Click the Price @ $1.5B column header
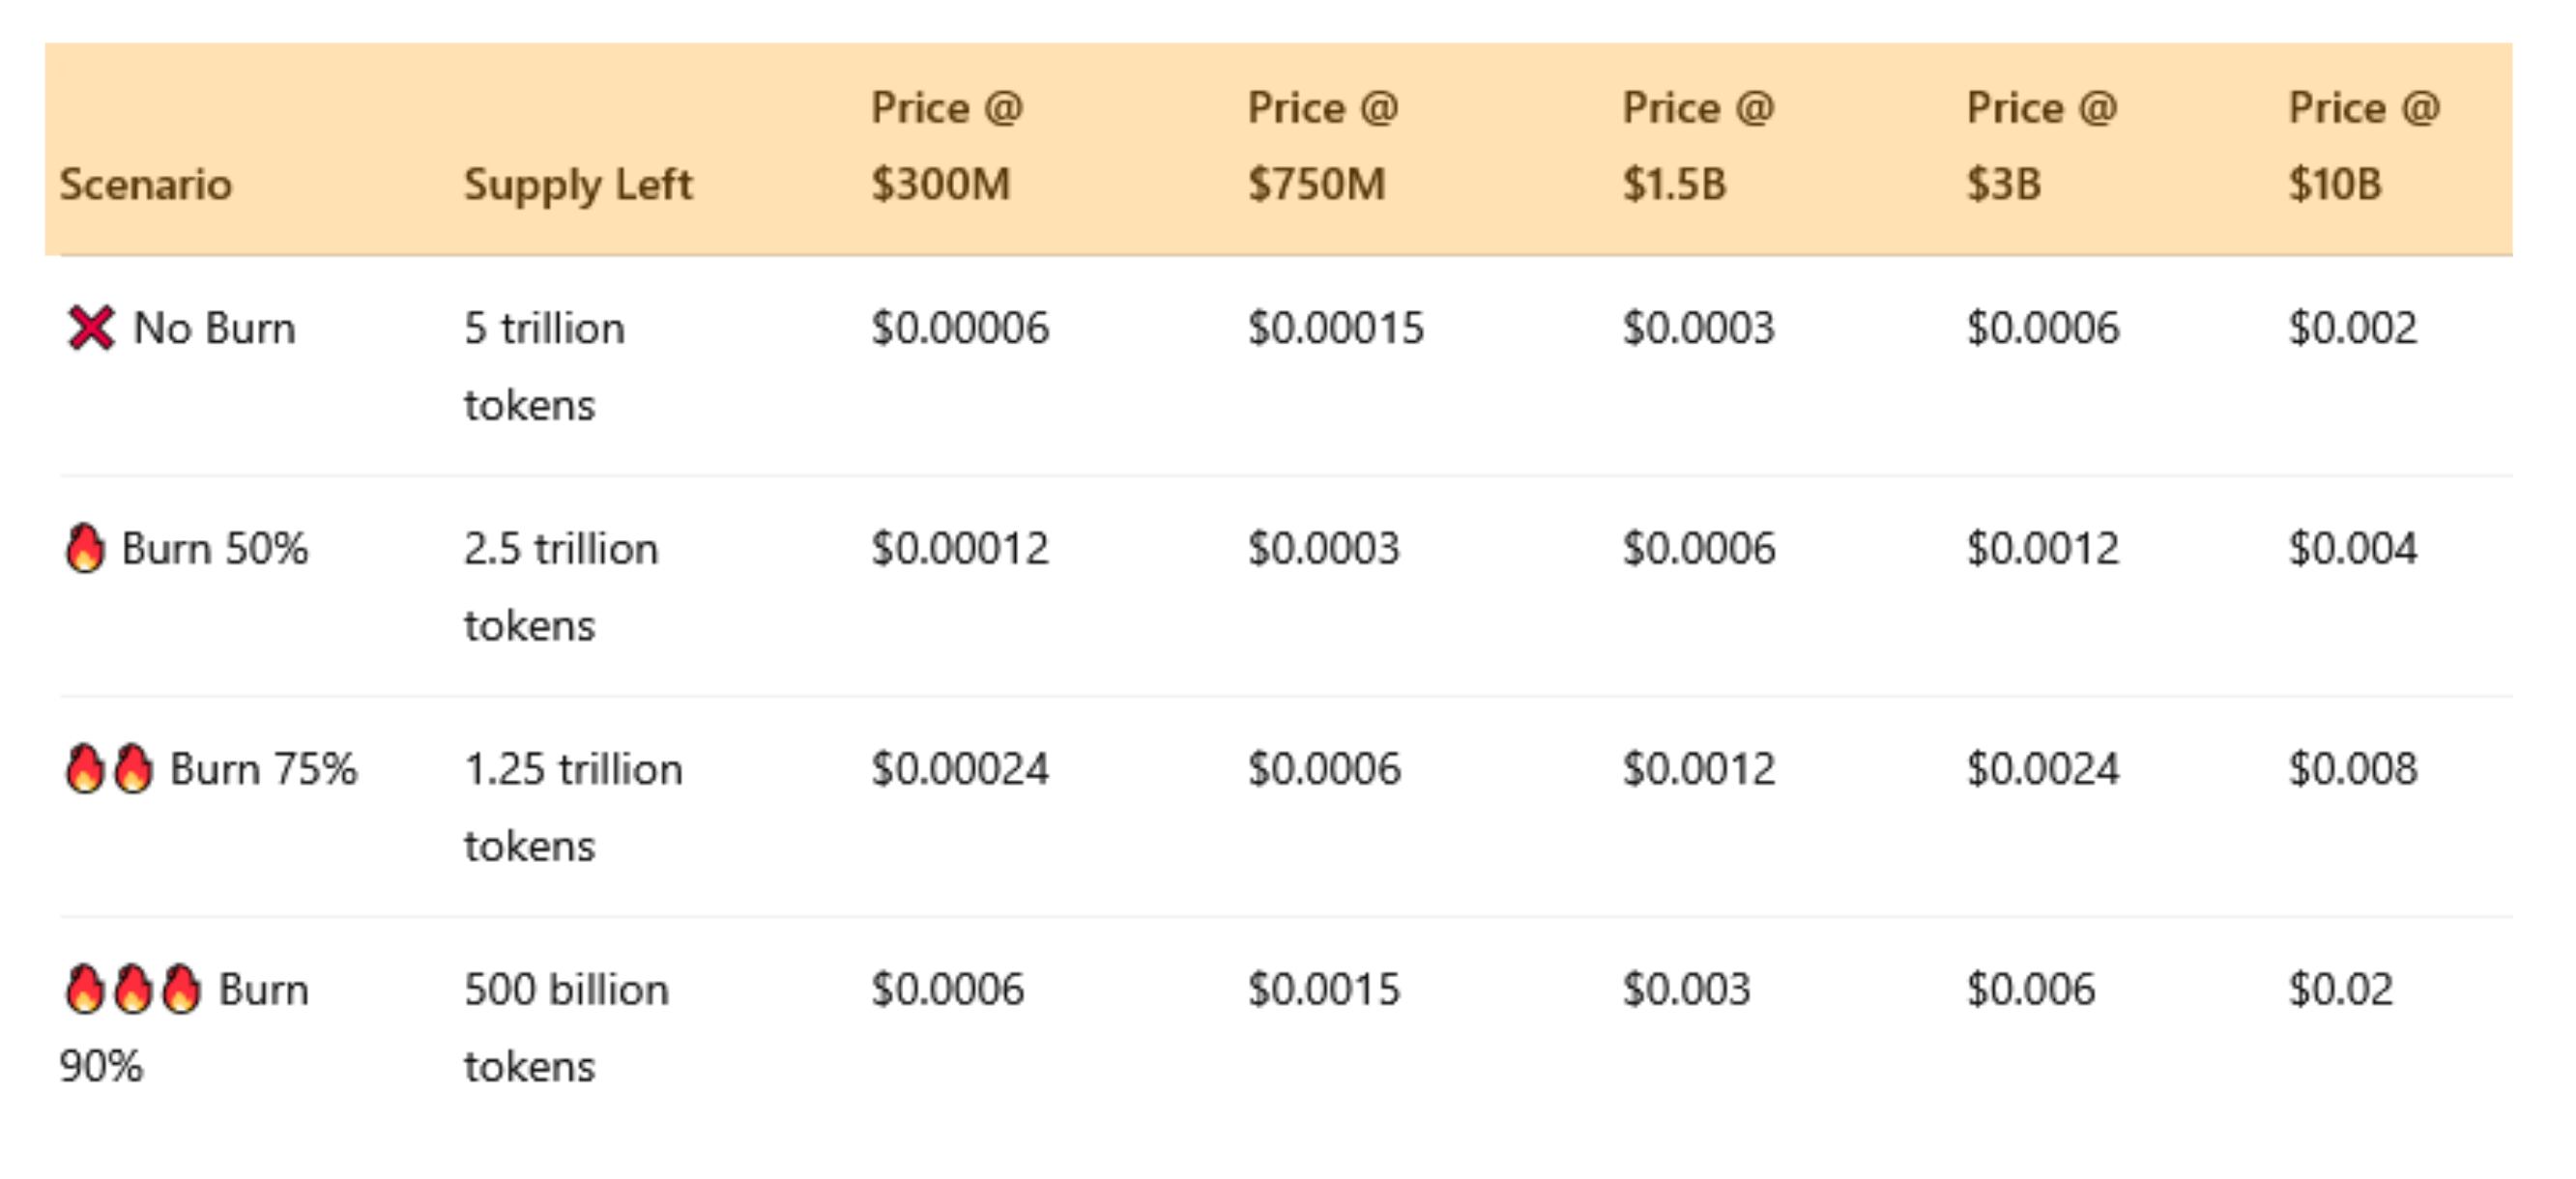 pos(1697,146)
